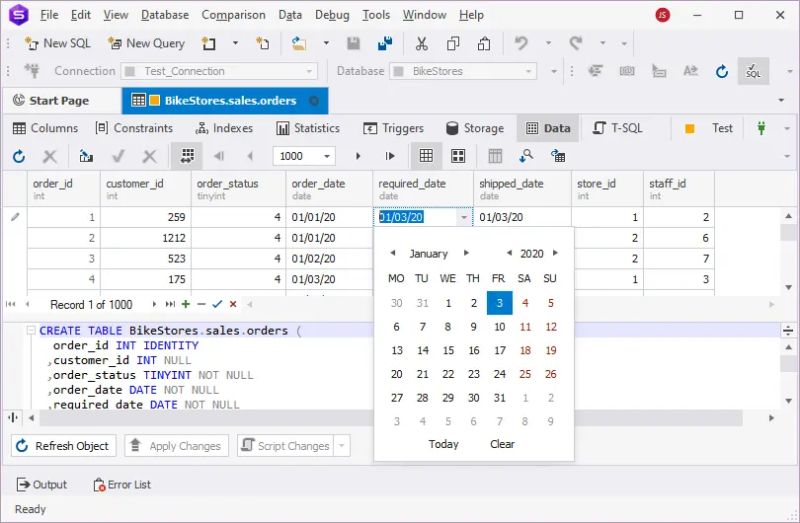Close the BikeStores.sales.orders tab
This screenshot has width=800, height=523.
[x=314, y=101]
